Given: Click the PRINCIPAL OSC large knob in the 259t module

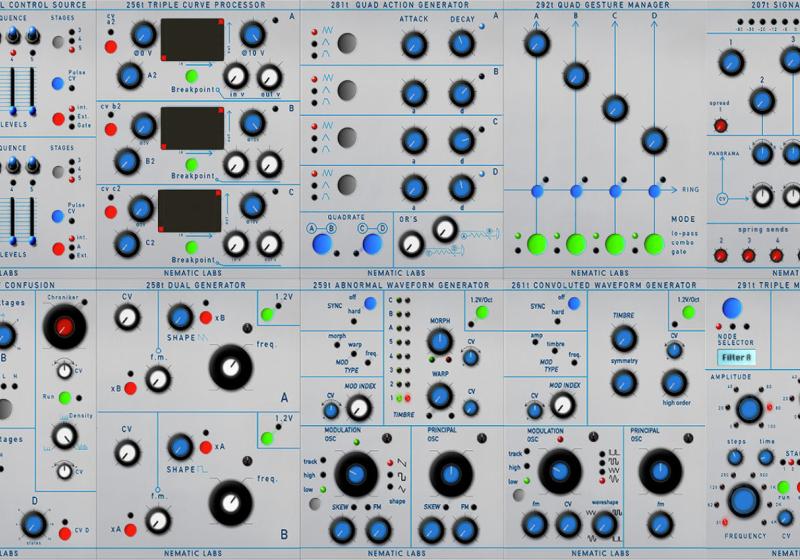Looking at the screenshot, I should [451, 474].
